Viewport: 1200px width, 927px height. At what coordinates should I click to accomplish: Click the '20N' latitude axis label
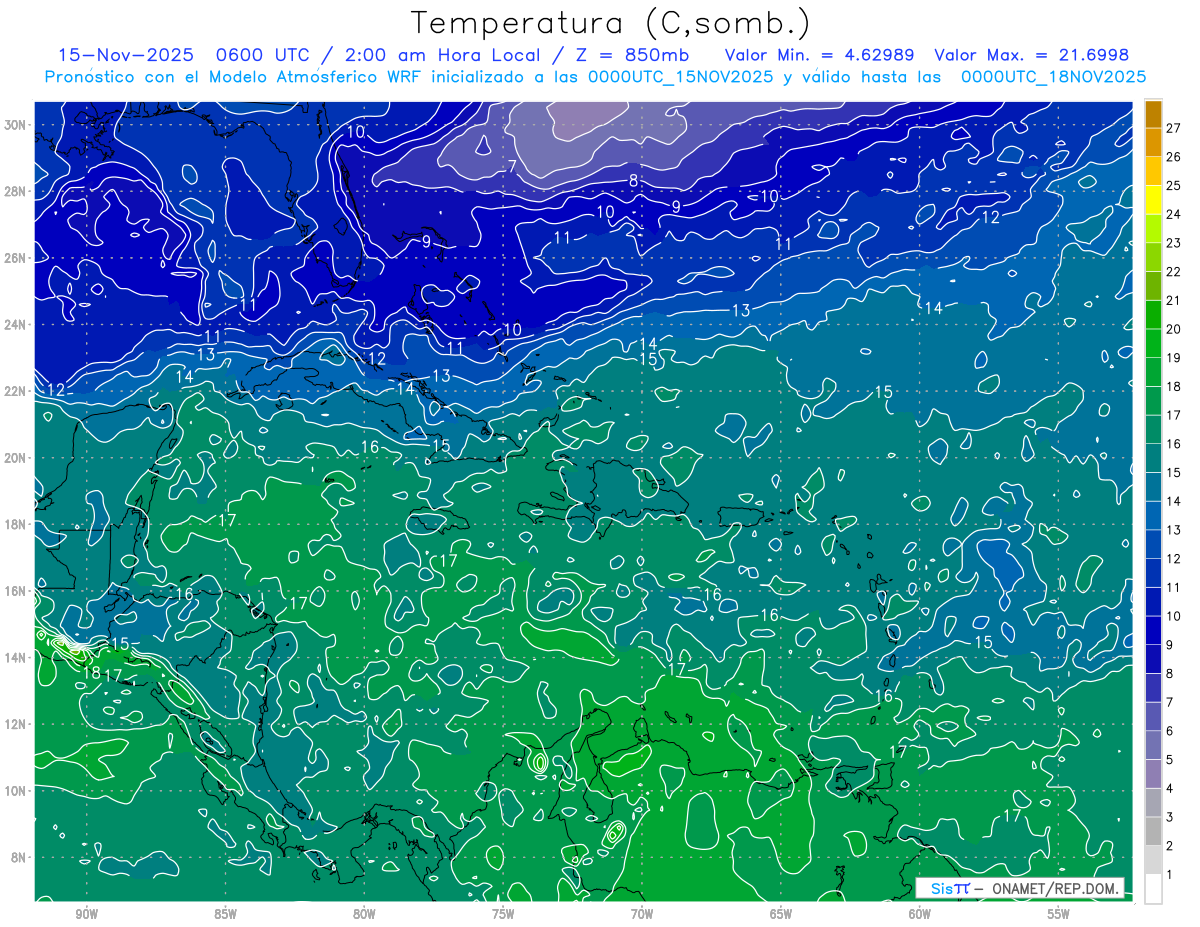point(16,458)
